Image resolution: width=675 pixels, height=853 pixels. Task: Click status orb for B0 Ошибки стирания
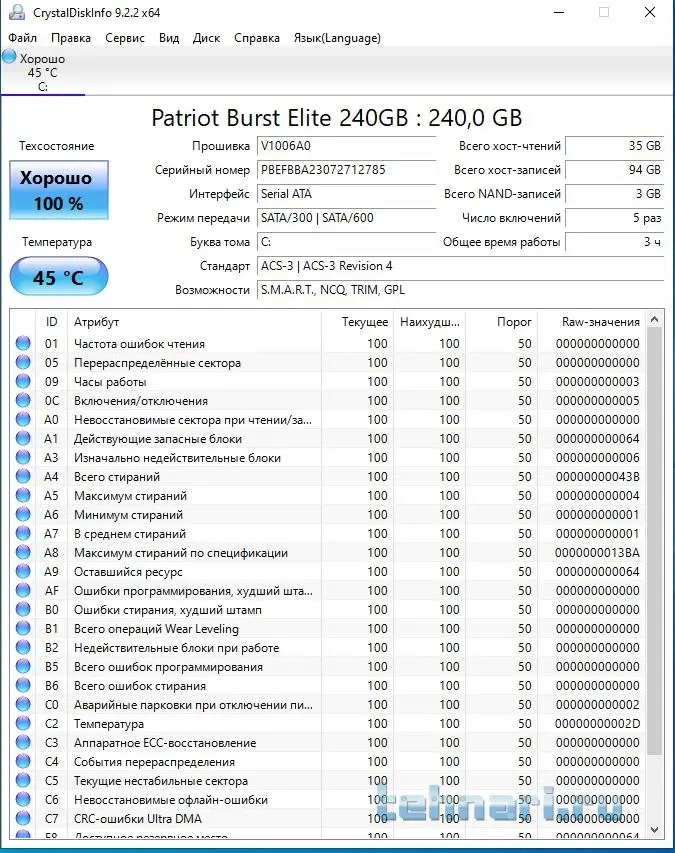point(23,609)
